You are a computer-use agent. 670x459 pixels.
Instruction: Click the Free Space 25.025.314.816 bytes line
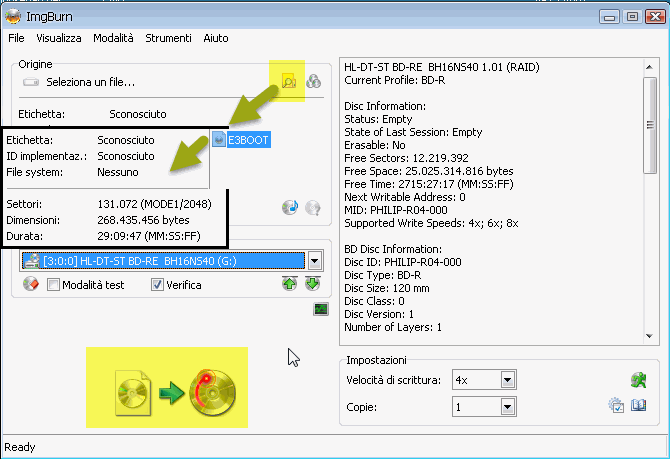pyautogui.click(x=429, y=171)
